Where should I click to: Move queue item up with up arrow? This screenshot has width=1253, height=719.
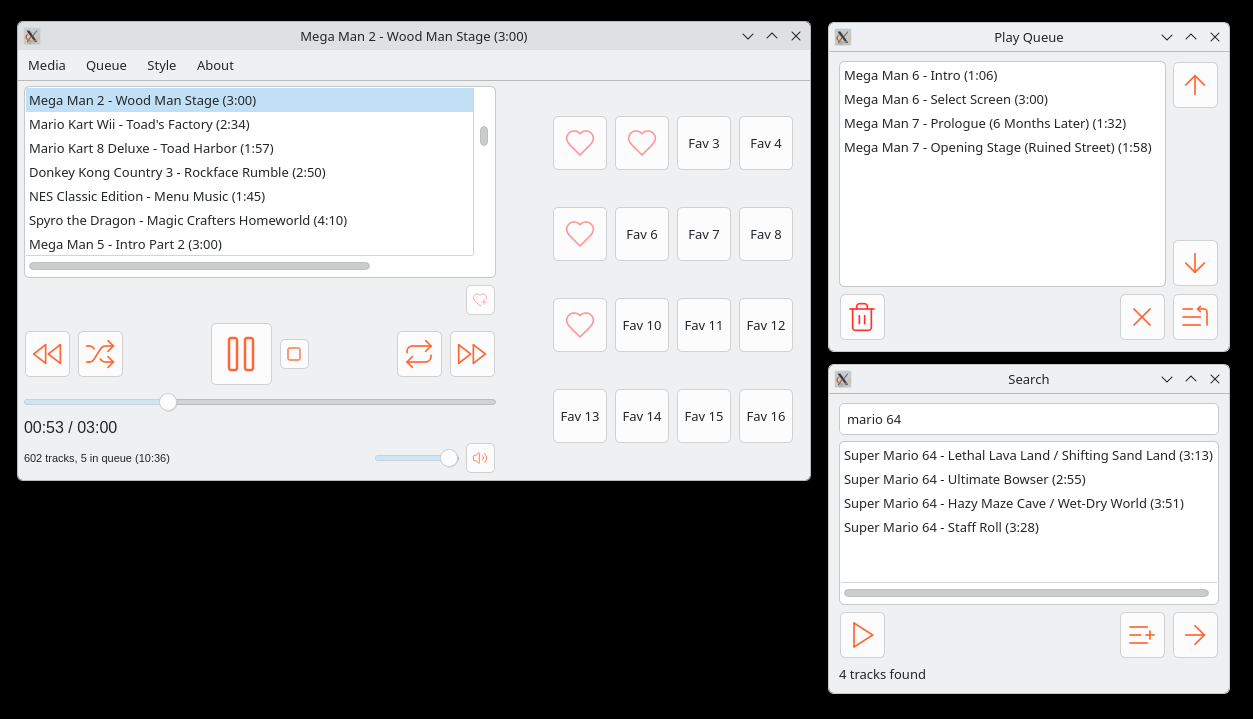[1195, 85]
